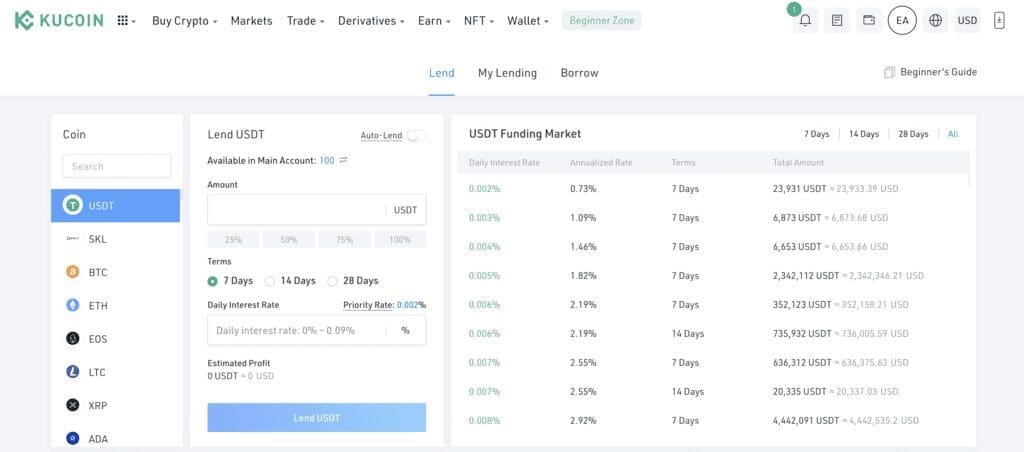
Task: Click the 0.005% daily rate row
Action: pyautogui.click(x=714, y=276)
